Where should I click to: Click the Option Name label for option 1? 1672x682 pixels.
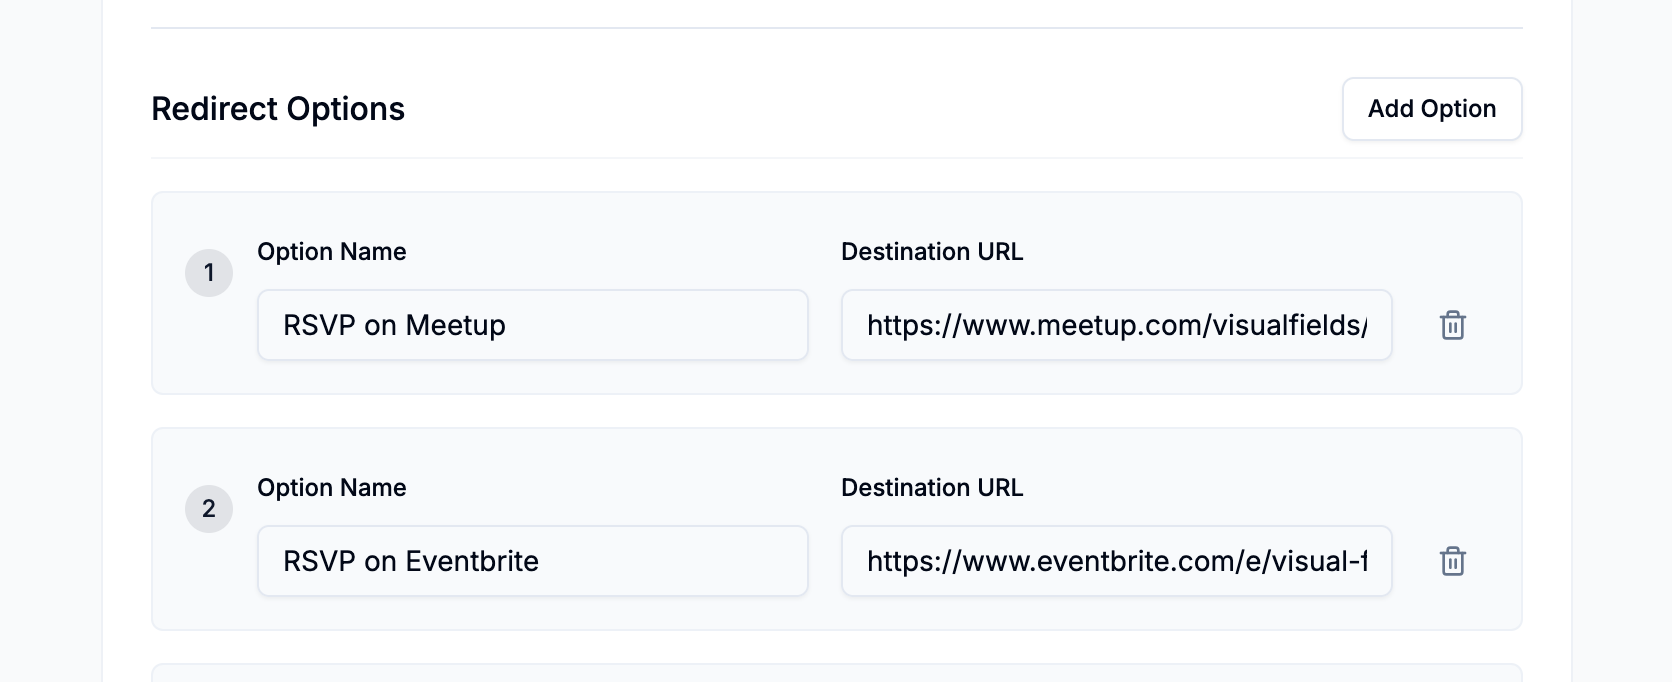point(332,252)
